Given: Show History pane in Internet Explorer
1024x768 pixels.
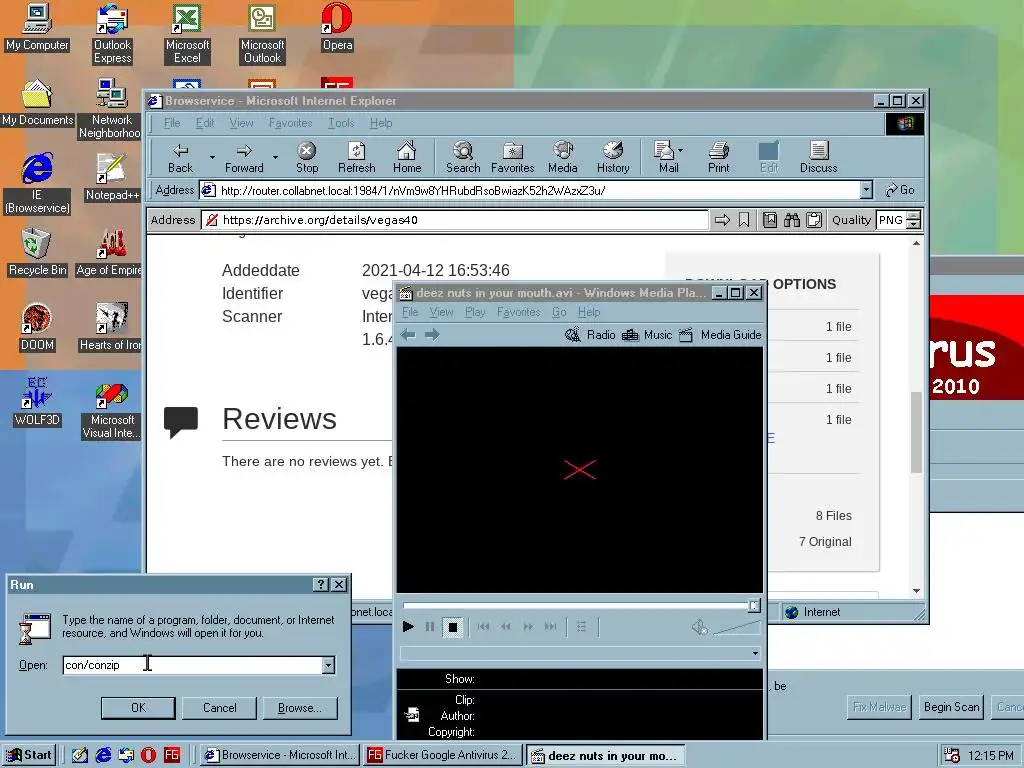Looking at the screenshot, I should click(x=613, y=158).
